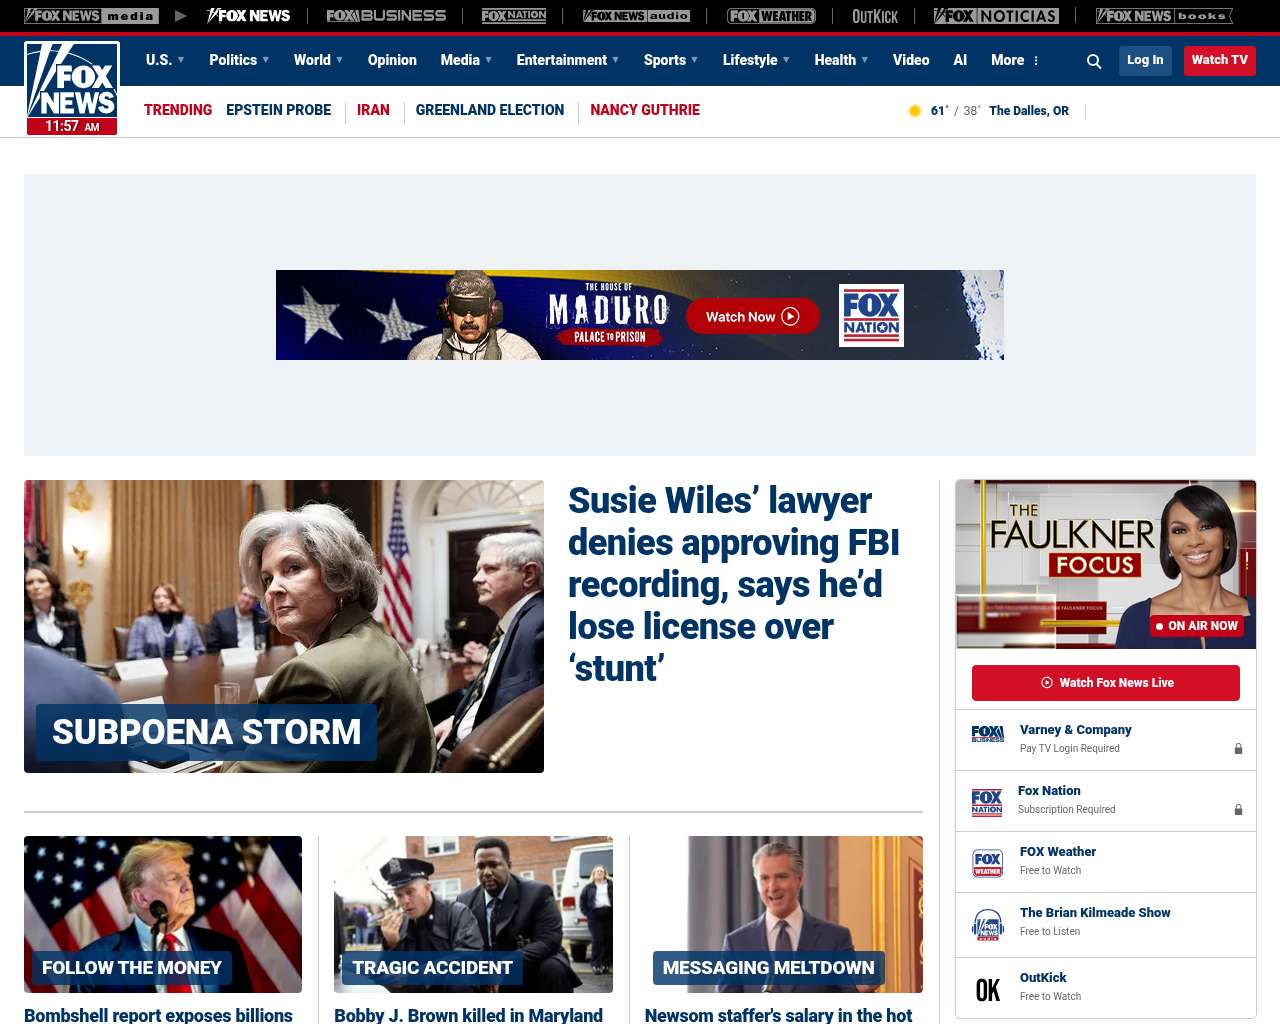Open the Fox Business network logo
The height and width of the screenshot is (1024, 1280).
pyautogui.click(x=386, y=16)
